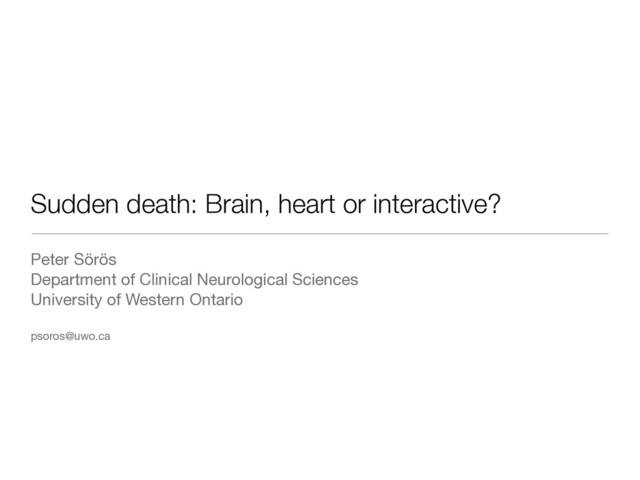This screenshot has width=640, height=480.
Task: Click the word "Ontario"
Action: coord(216,300)
